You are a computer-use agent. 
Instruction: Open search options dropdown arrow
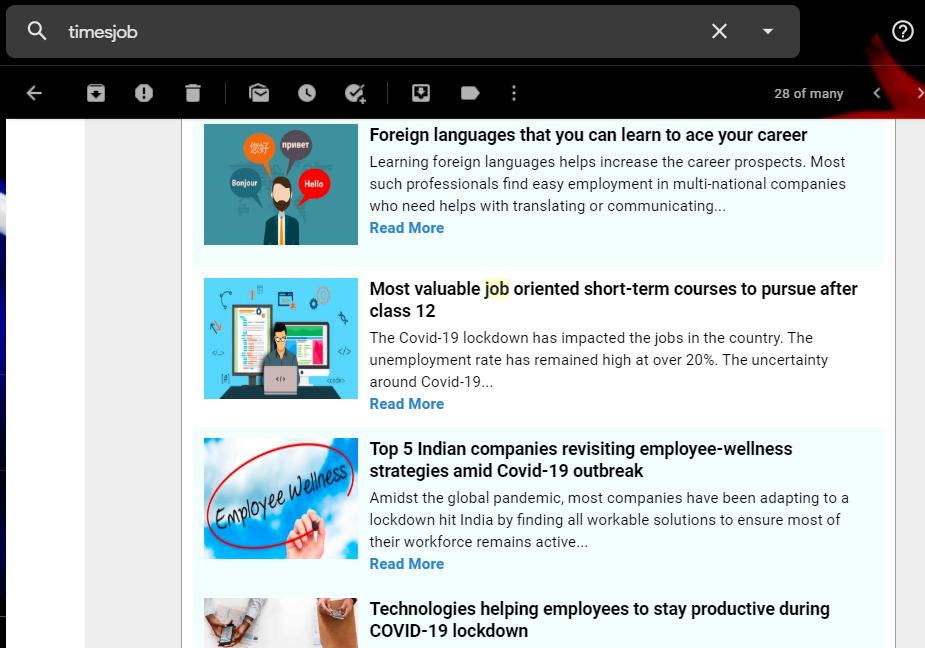[x=767, y=31]
